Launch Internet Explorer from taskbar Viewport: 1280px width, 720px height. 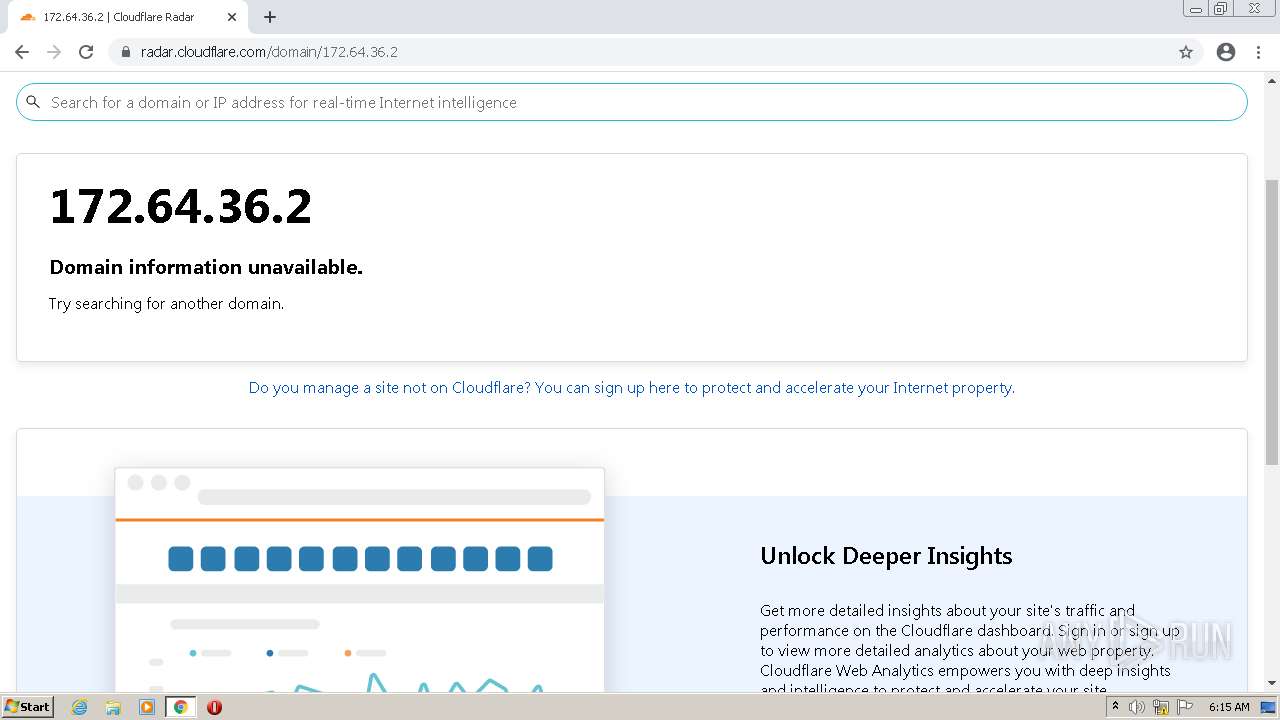coord(80,707)
